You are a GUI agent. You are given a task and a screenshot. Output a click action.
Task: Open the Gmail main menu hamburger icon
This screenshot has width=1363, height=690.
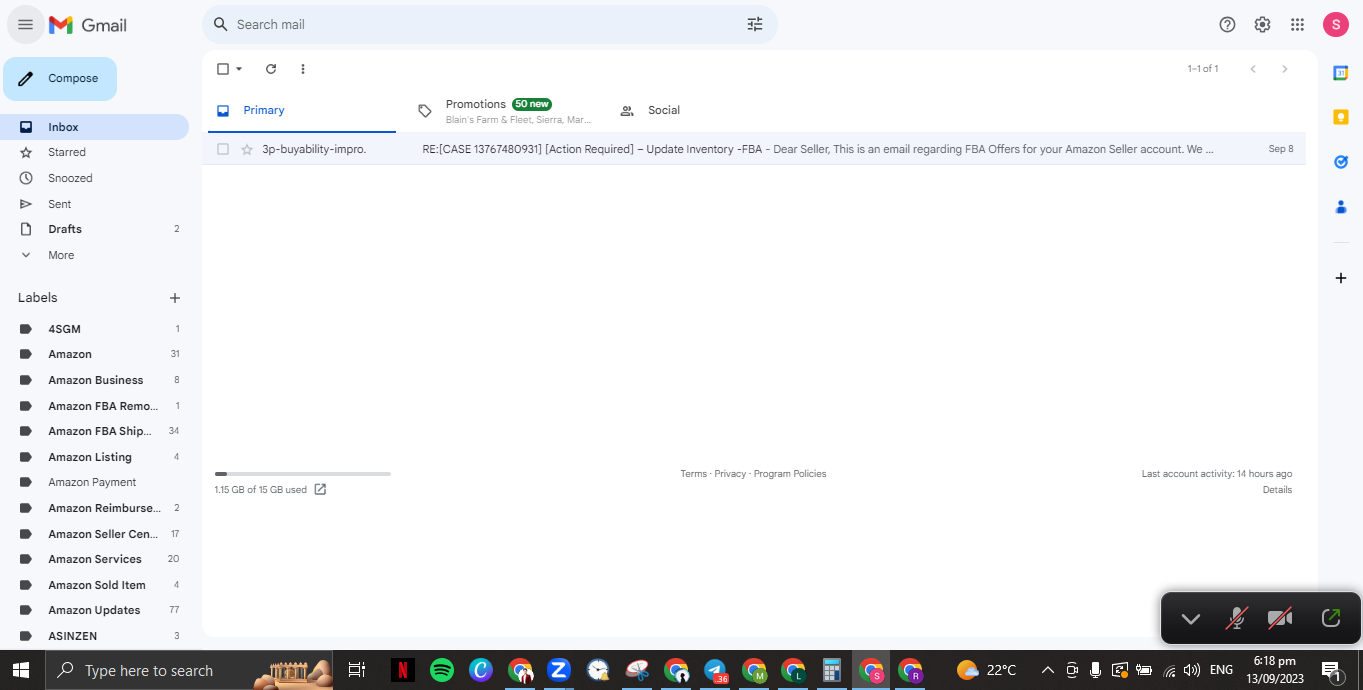[x=25, y=25]
